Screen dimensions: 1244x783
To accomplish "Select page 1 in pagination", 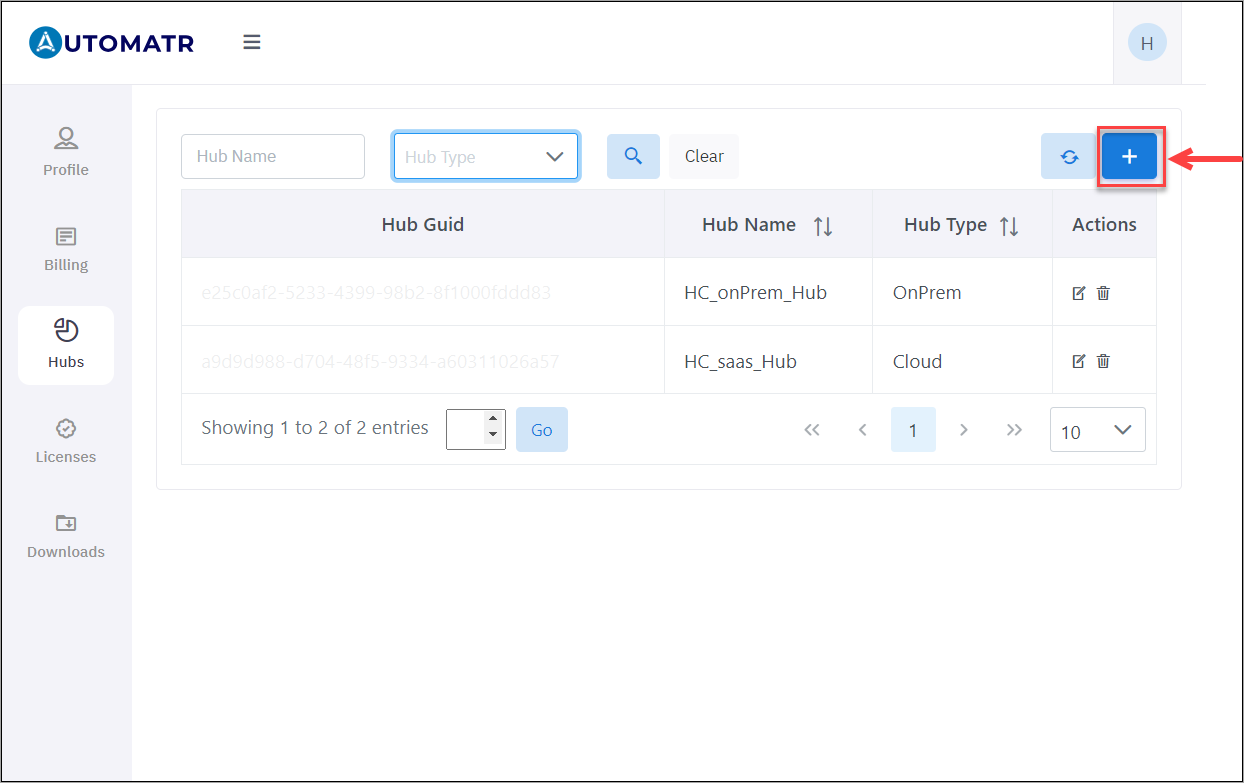I will [x=913, y=430].
